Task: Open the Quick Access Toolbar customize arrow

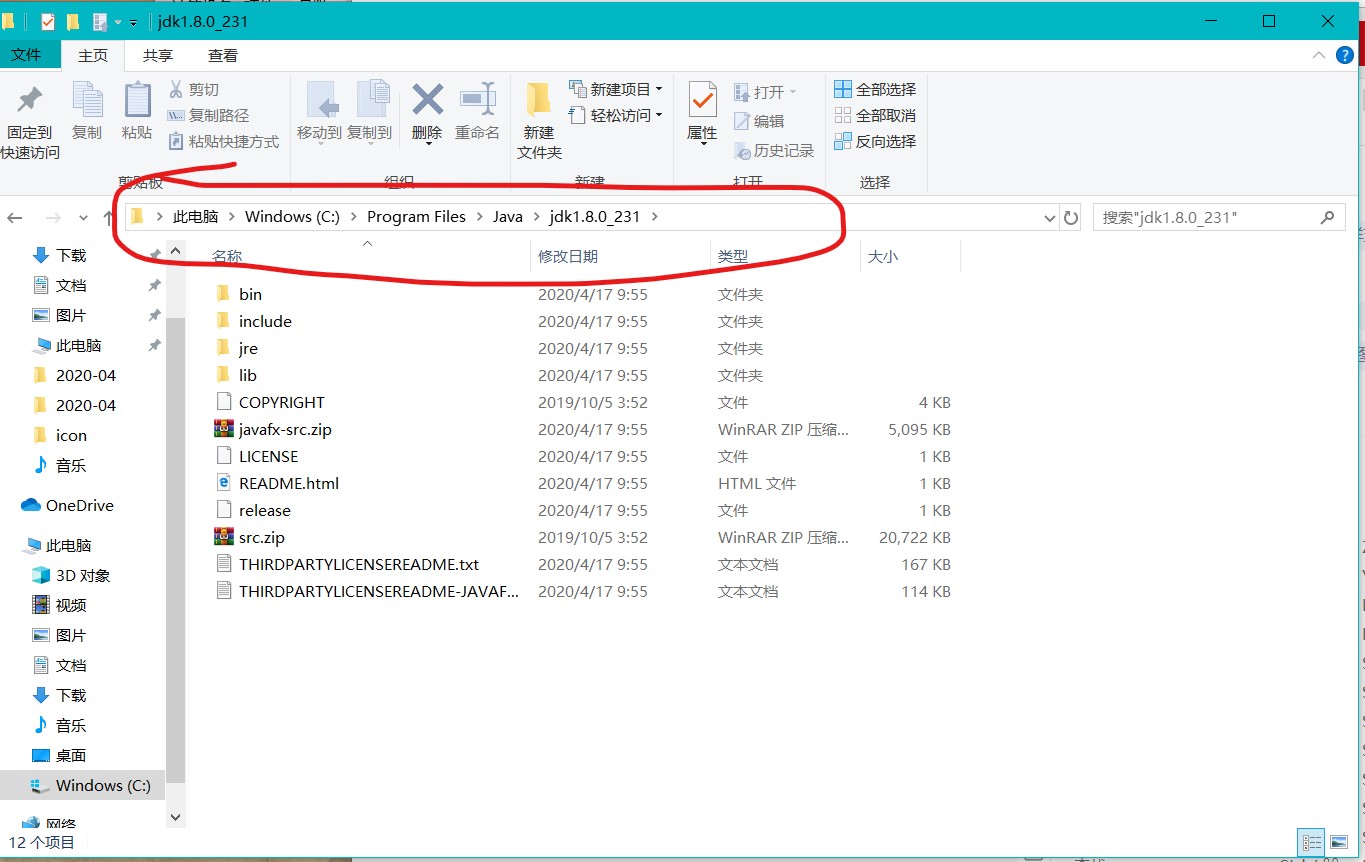Action: click(133, 21)
